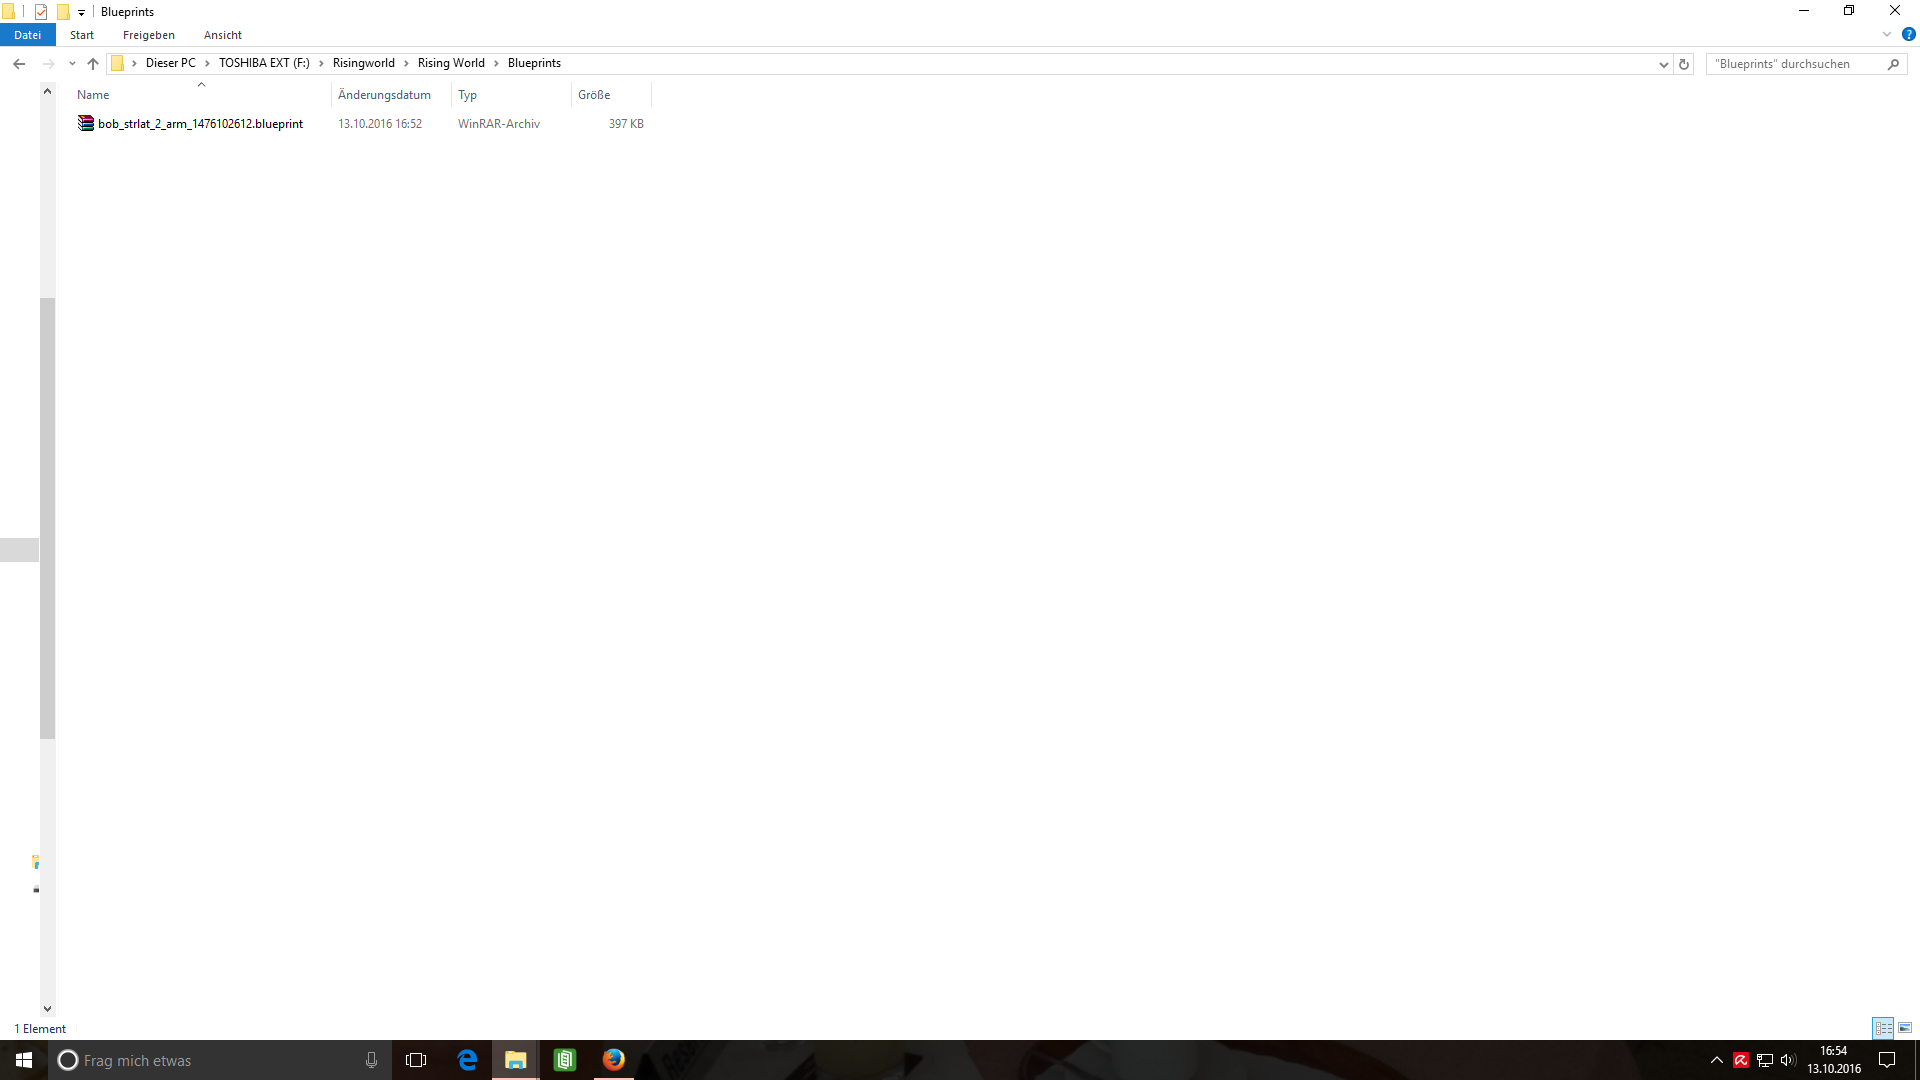Viewport: 1920px width, 1080px height.
Task: Open the Datei menu
Action: [x=27, y=35]
